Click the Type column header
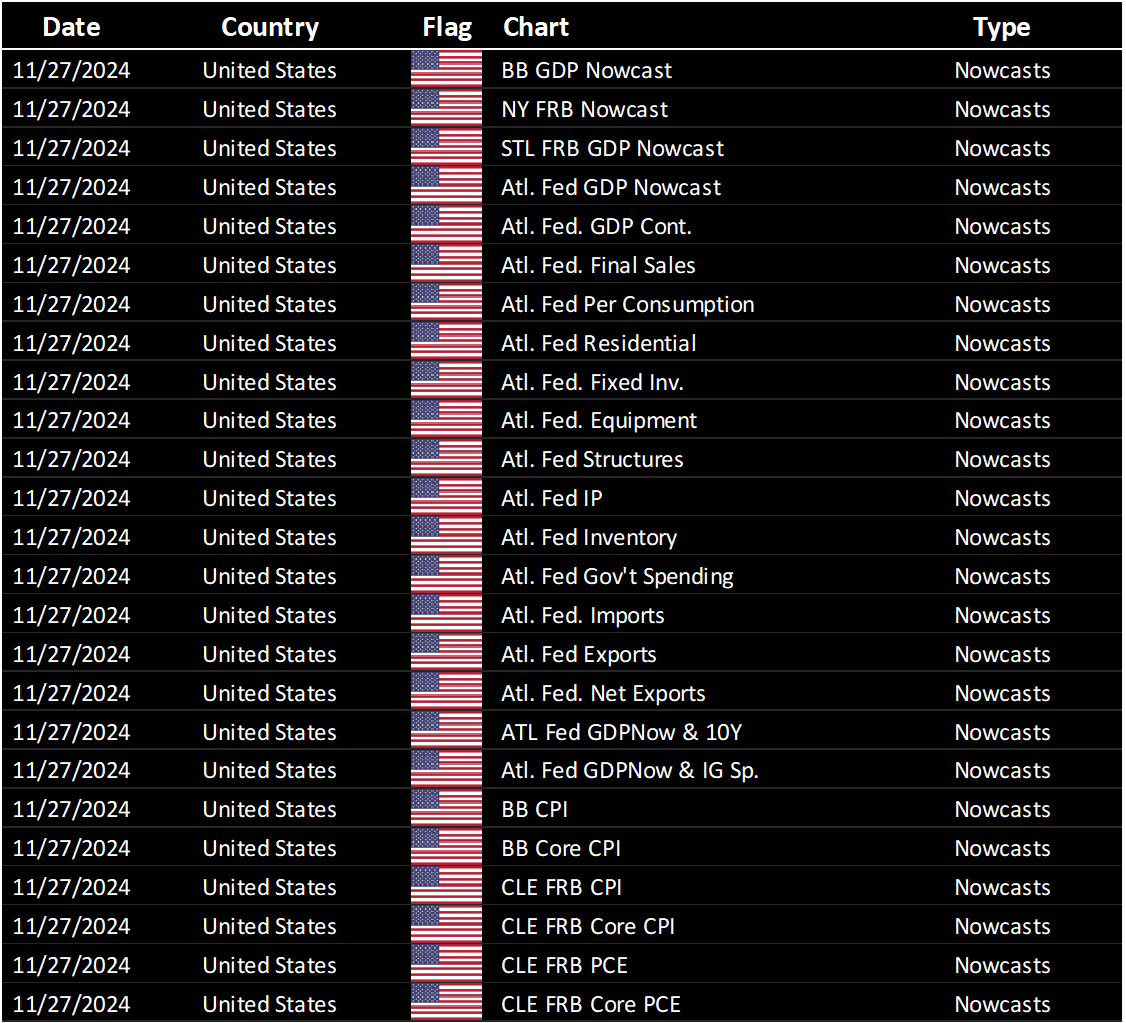 coord(1002,27)
